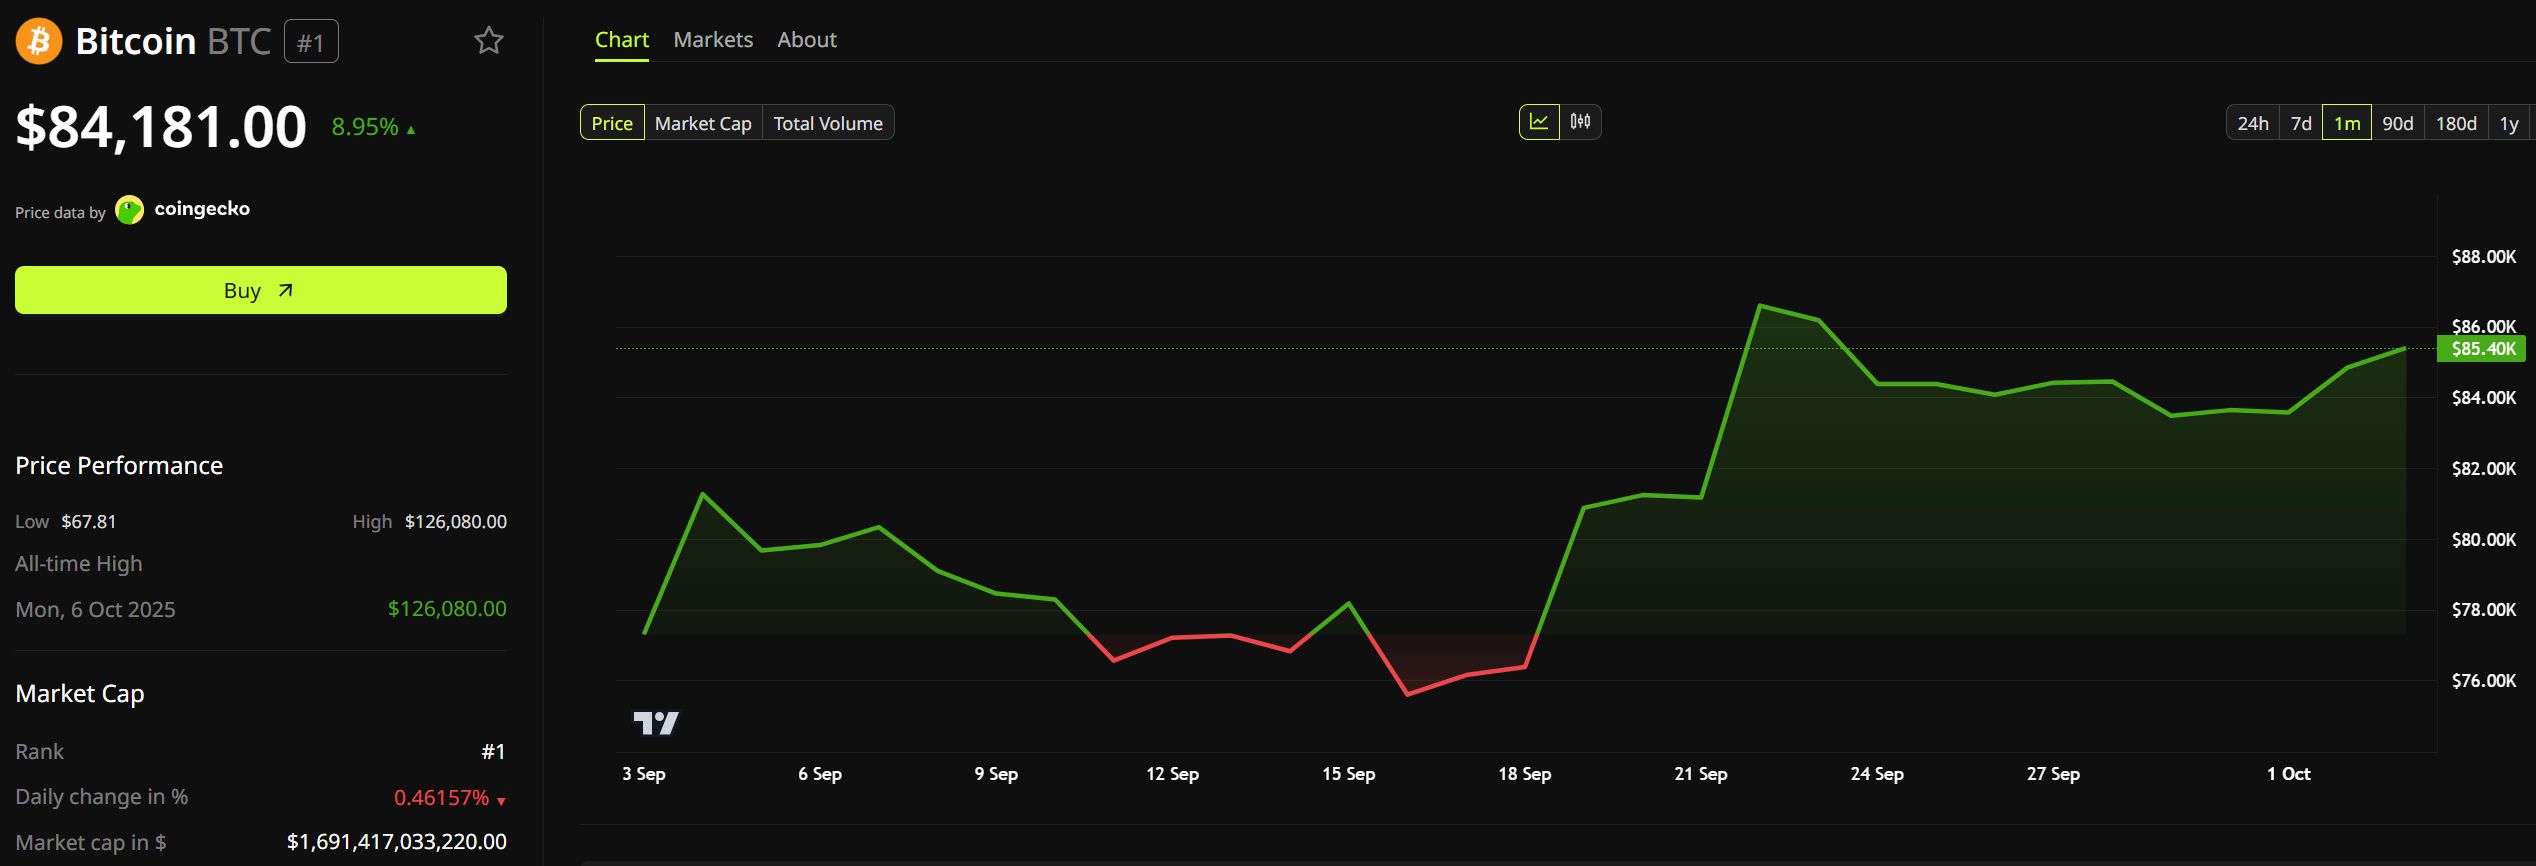
Task: Click the Buy button
Action: pos(261,290)
